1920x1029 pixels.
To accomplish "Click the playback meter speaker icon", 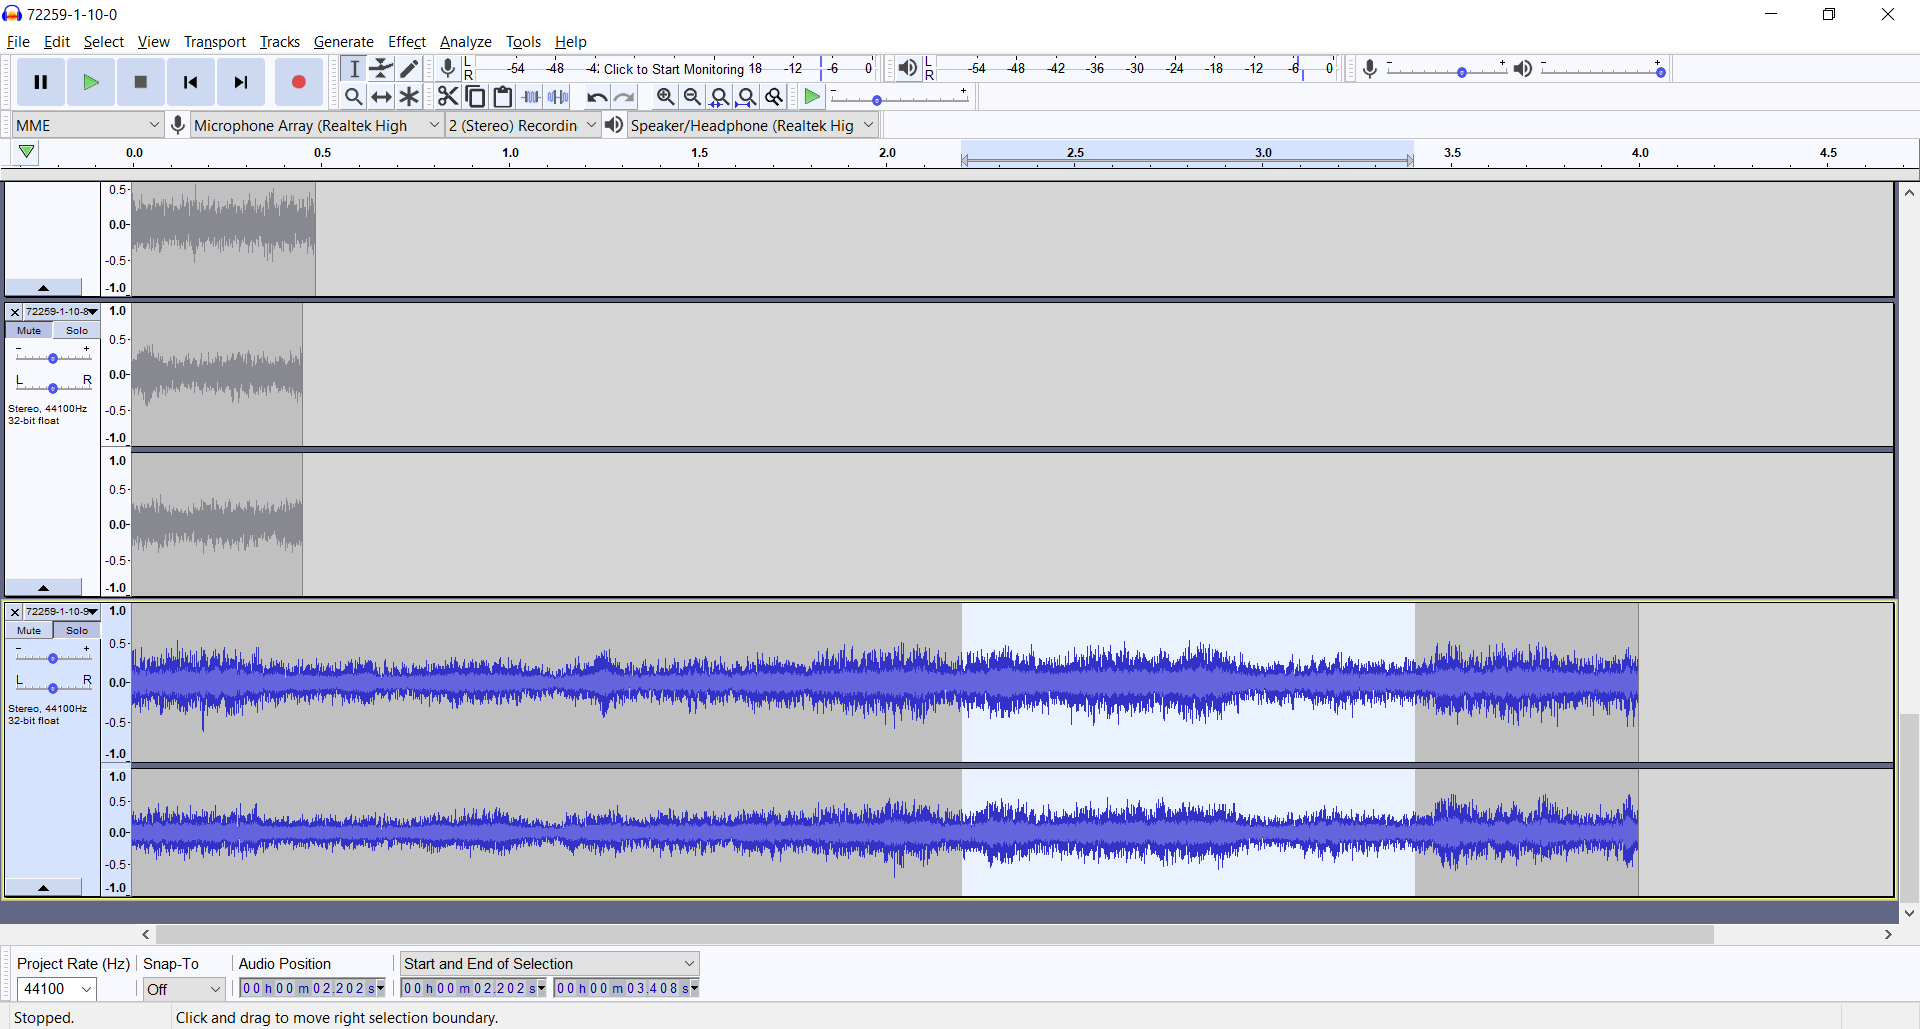I will tap(907, 68).
